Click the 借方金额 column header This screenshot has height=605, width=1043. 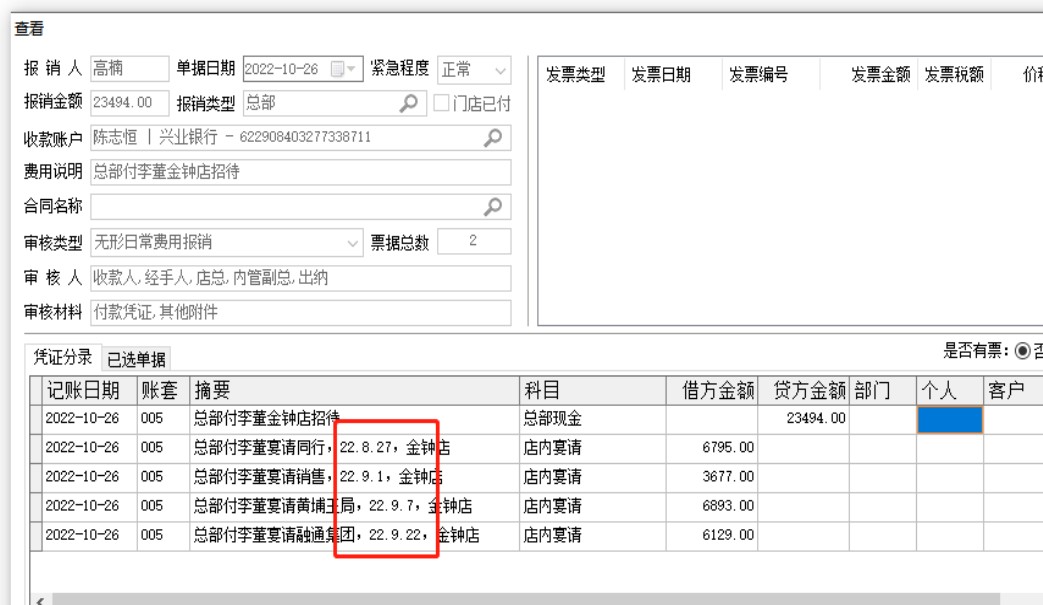712,391
